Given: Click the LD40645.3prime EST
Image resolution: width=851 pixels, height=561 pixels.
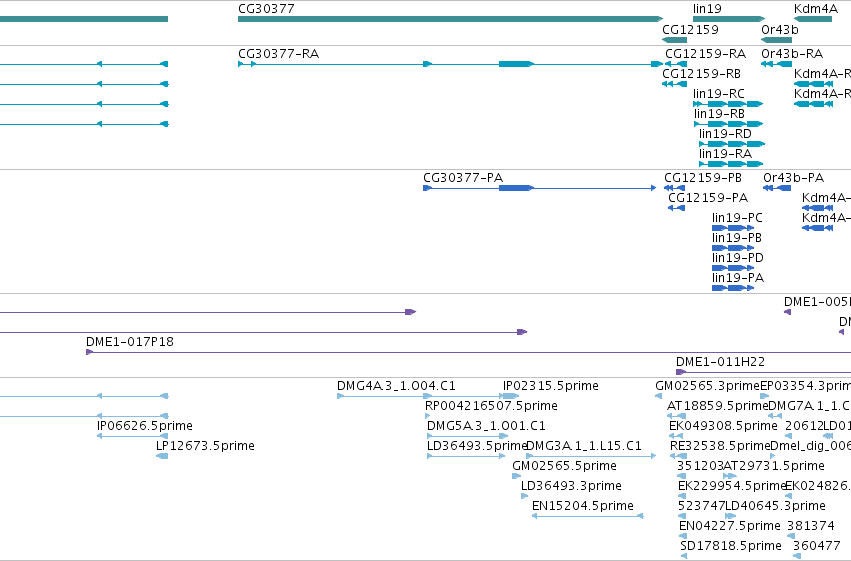Looking at the screenshot, I should (x=731, y=517).
